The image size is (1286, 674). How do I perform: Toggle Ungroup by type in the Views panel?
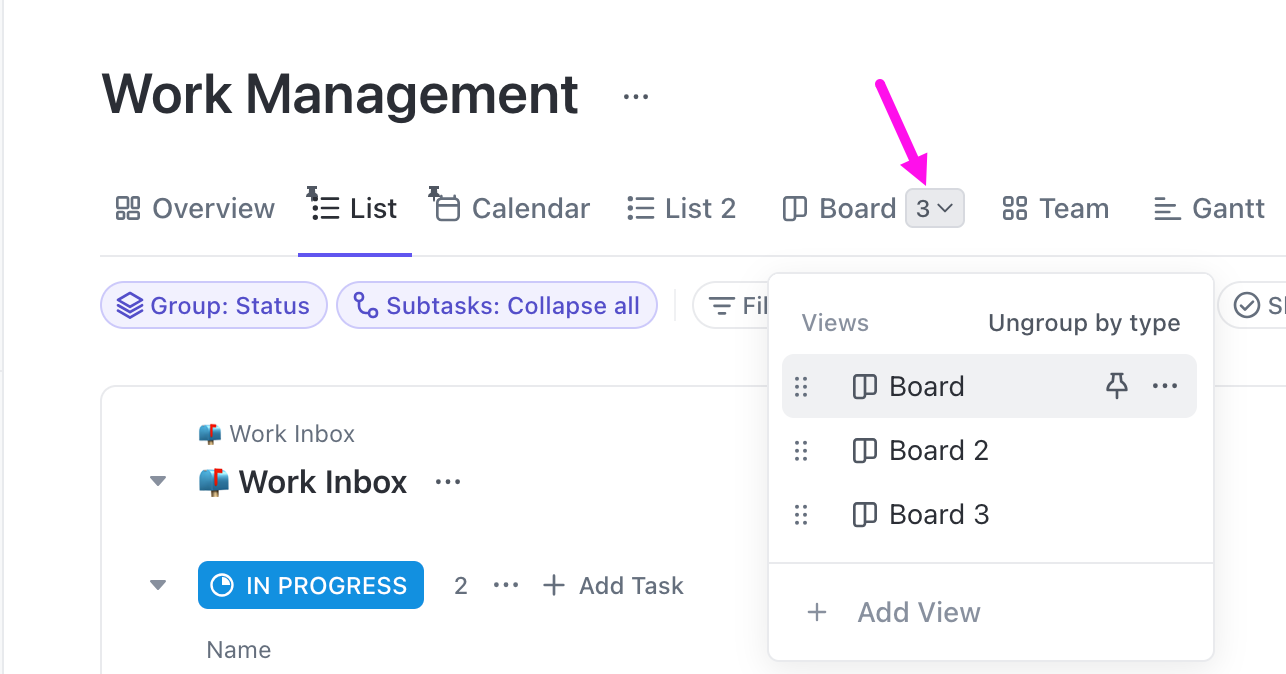point(1083,322)
